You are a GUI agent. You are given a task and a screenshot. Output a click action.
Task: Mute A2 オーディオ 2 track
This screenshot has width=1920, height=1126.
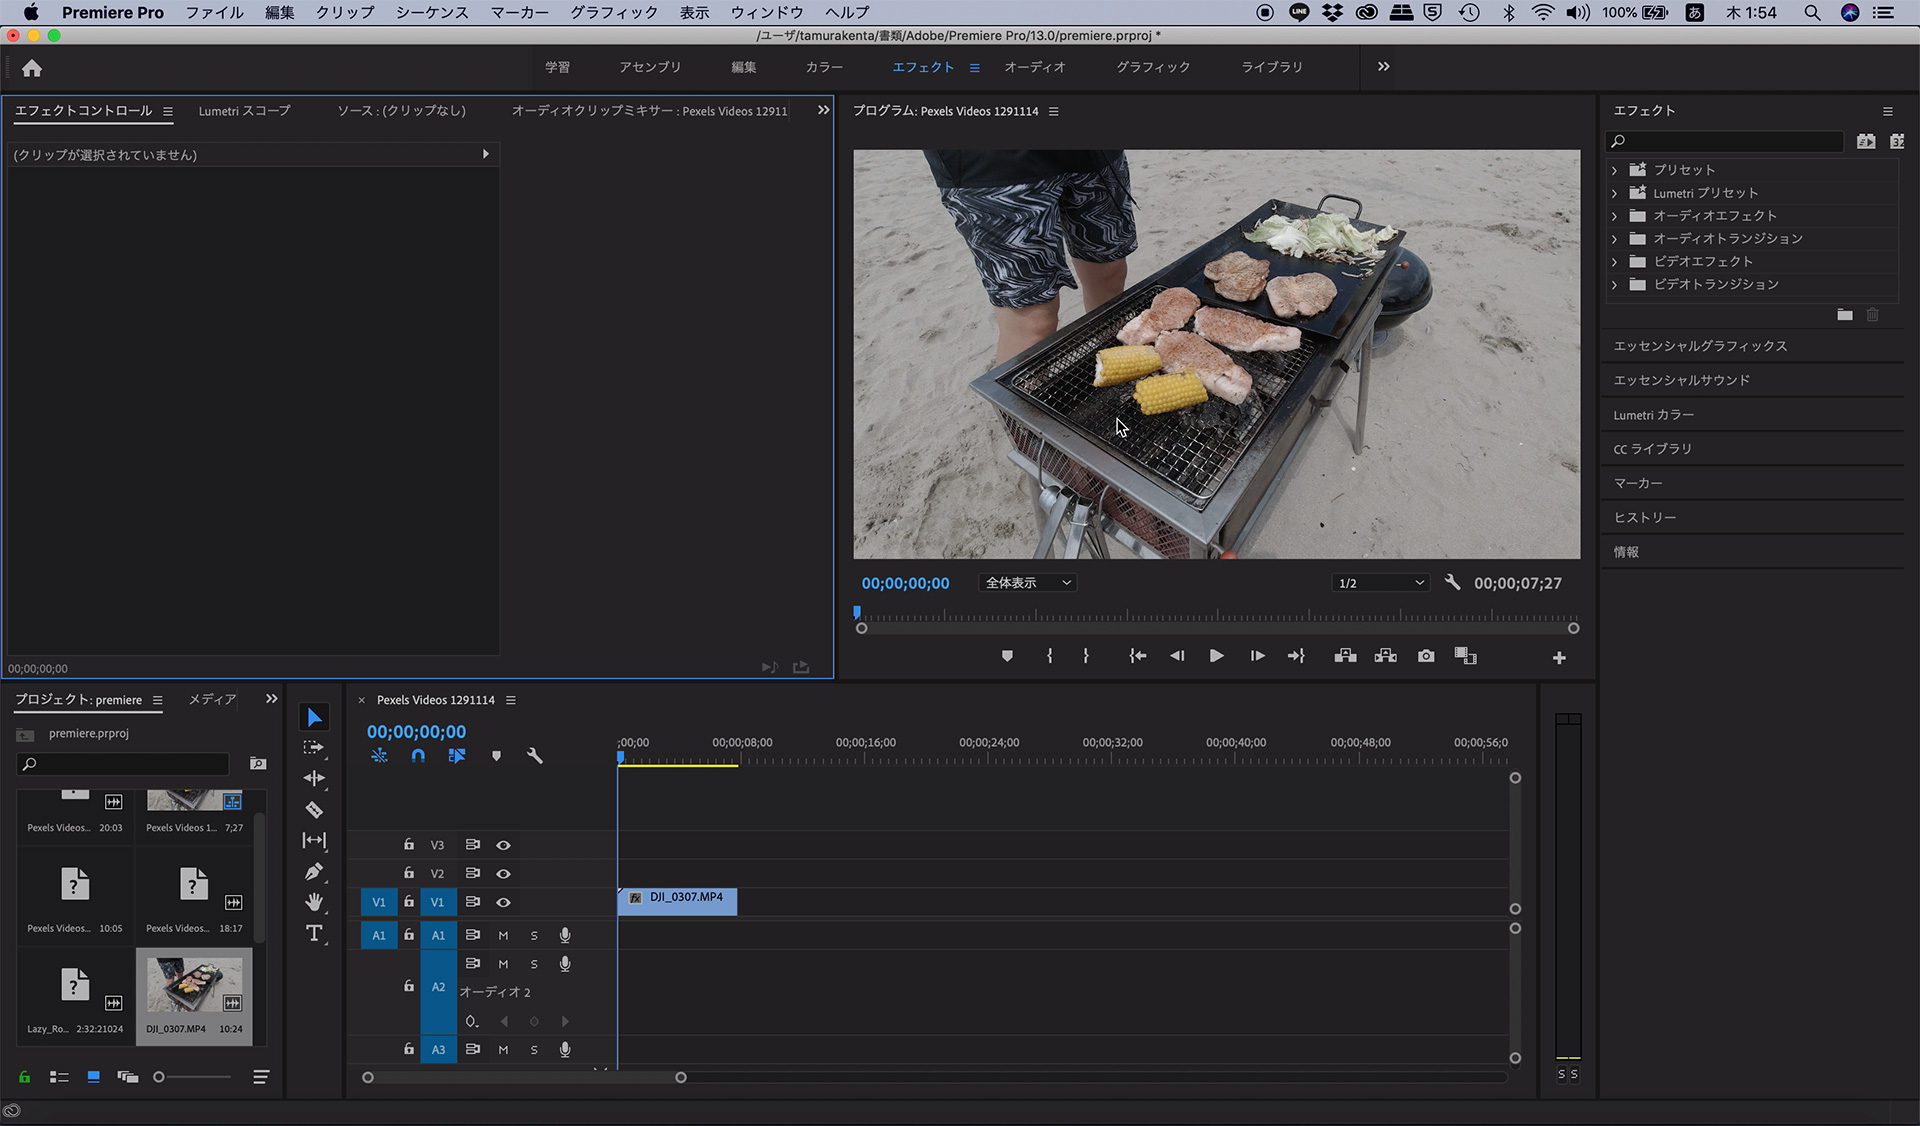(502, 964)
